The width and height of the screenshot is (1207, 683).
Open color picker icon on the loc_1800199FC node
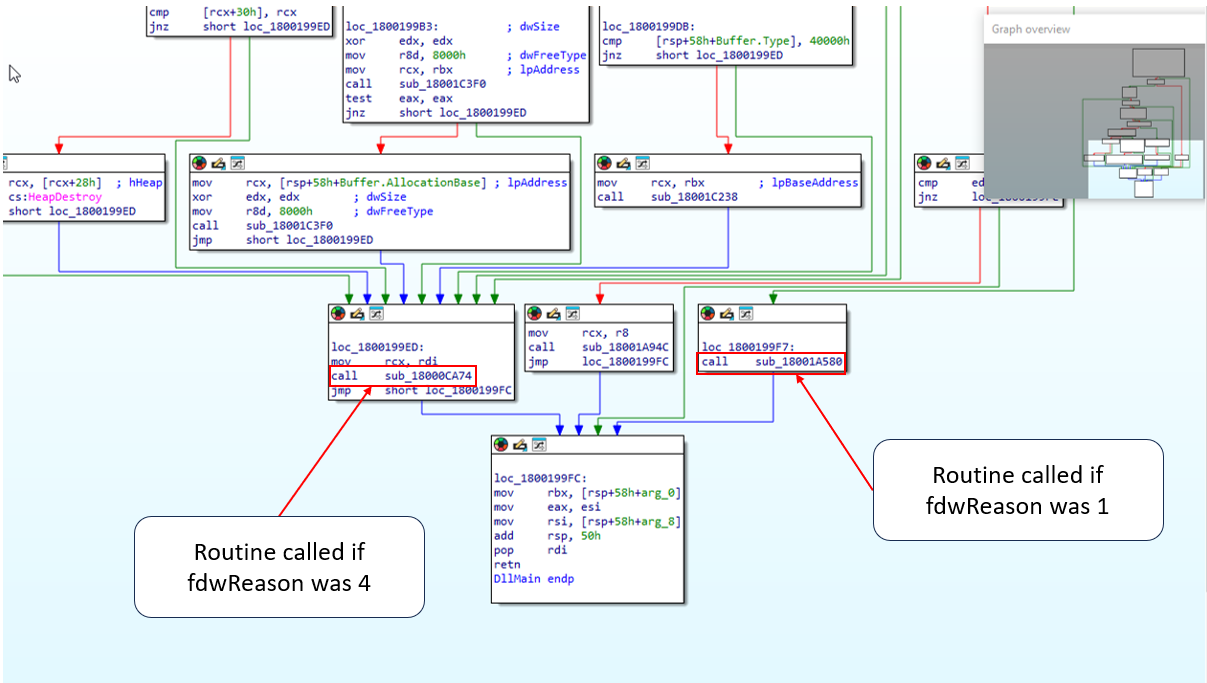click(x=502, y=444)
